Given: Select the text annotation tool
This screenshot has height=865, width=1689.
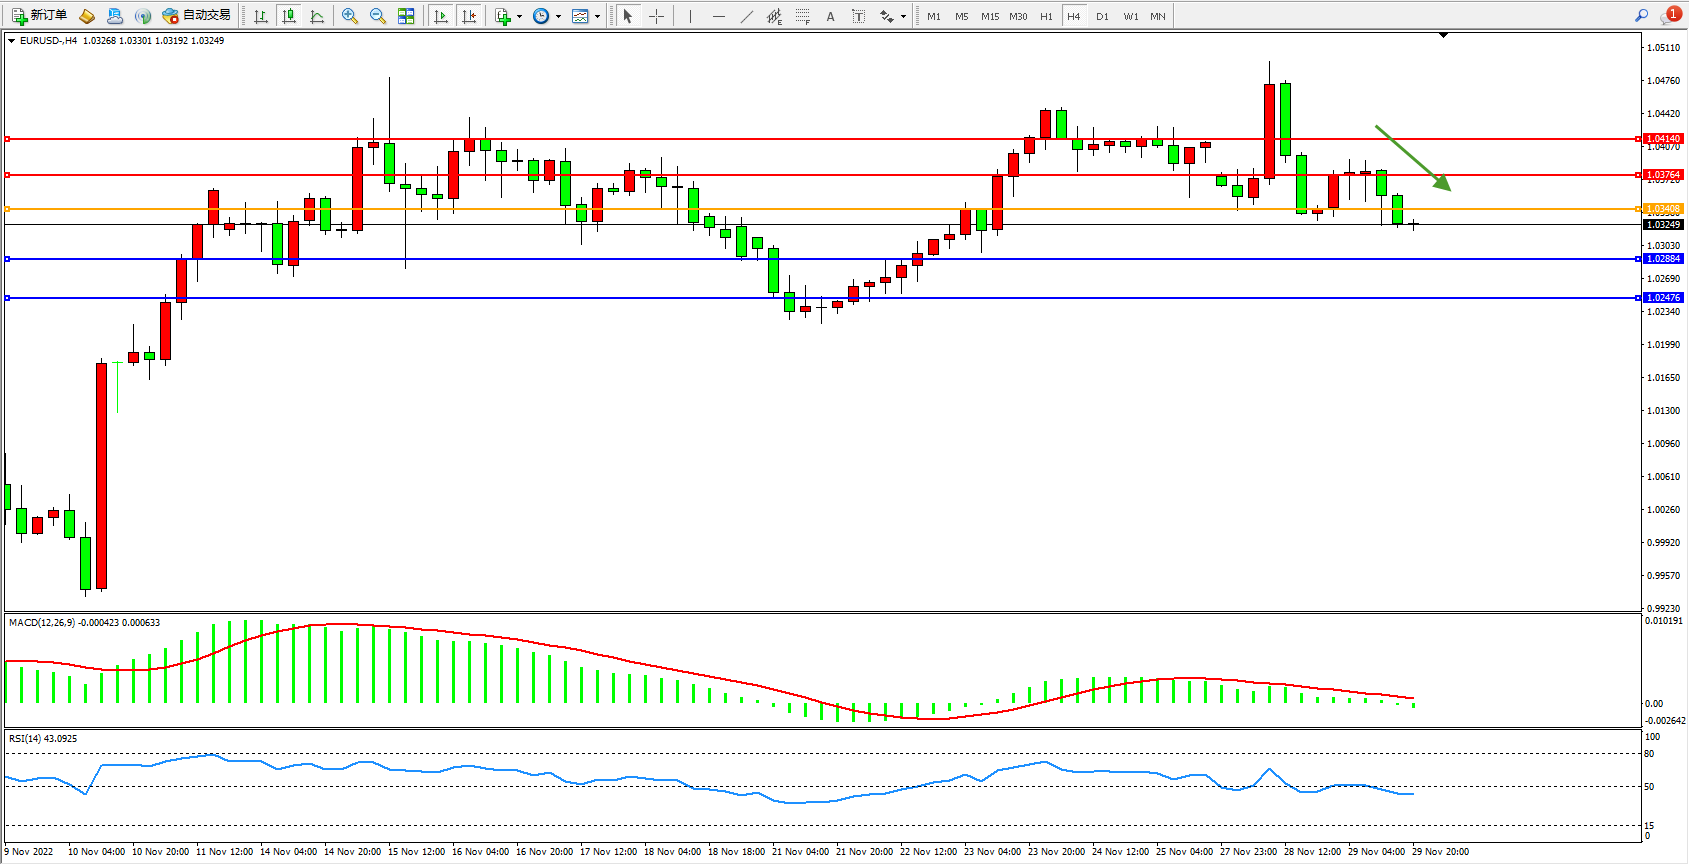Looking at the screenshot, I should pos(830,16).
